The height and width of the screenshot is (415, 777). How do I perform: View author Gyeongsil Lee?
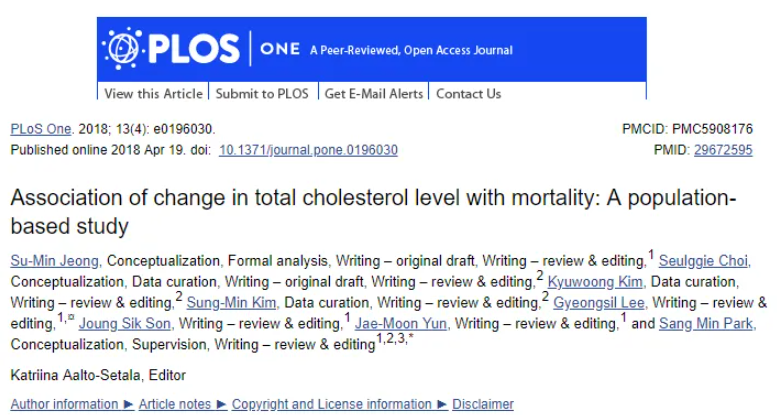[x=599, y=302]
